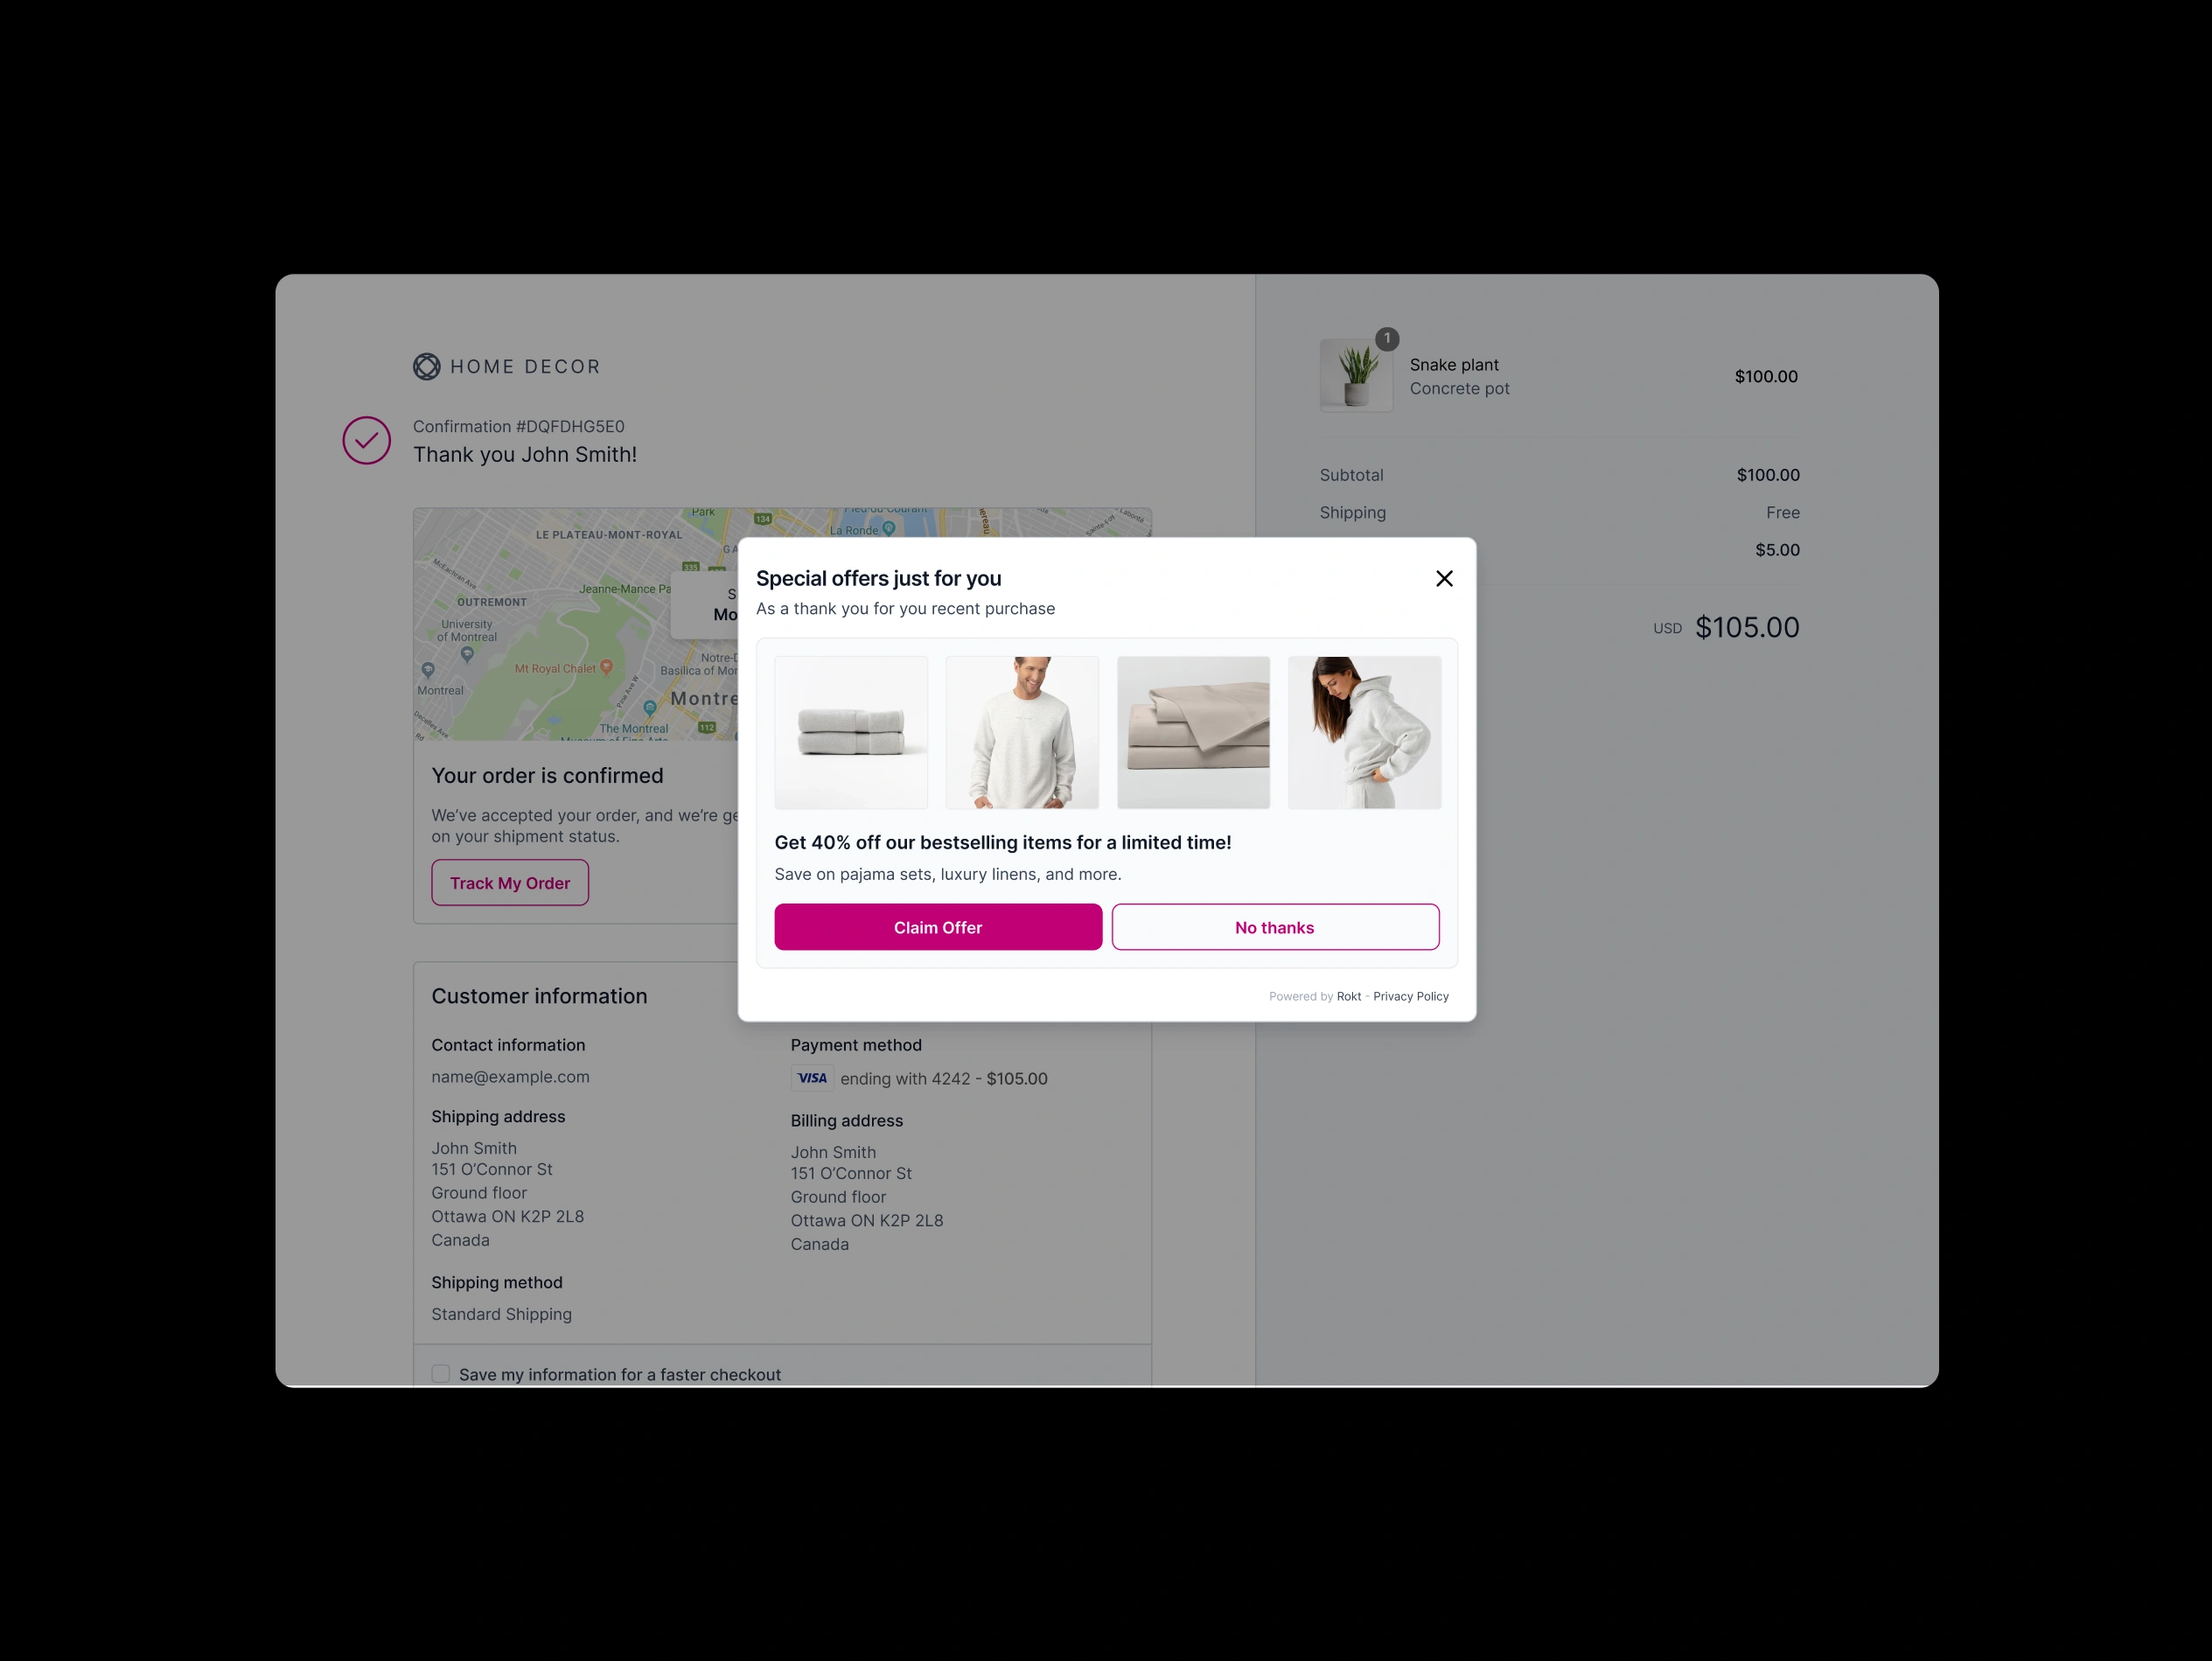Select the woman in hoodie image

[x=1365, y=732]
